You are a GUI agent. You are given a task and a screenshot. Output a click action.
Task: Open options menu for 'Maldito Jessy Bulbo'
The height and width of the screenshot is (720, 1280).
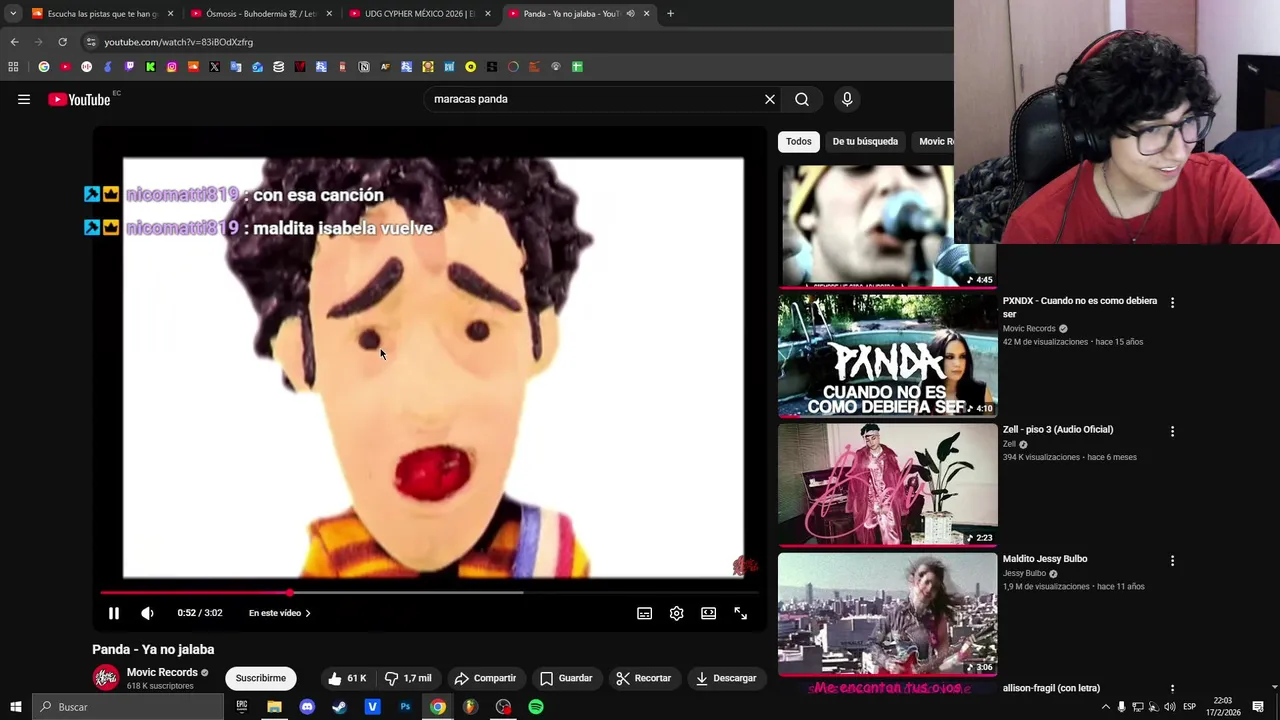(x=1172, y=561)
